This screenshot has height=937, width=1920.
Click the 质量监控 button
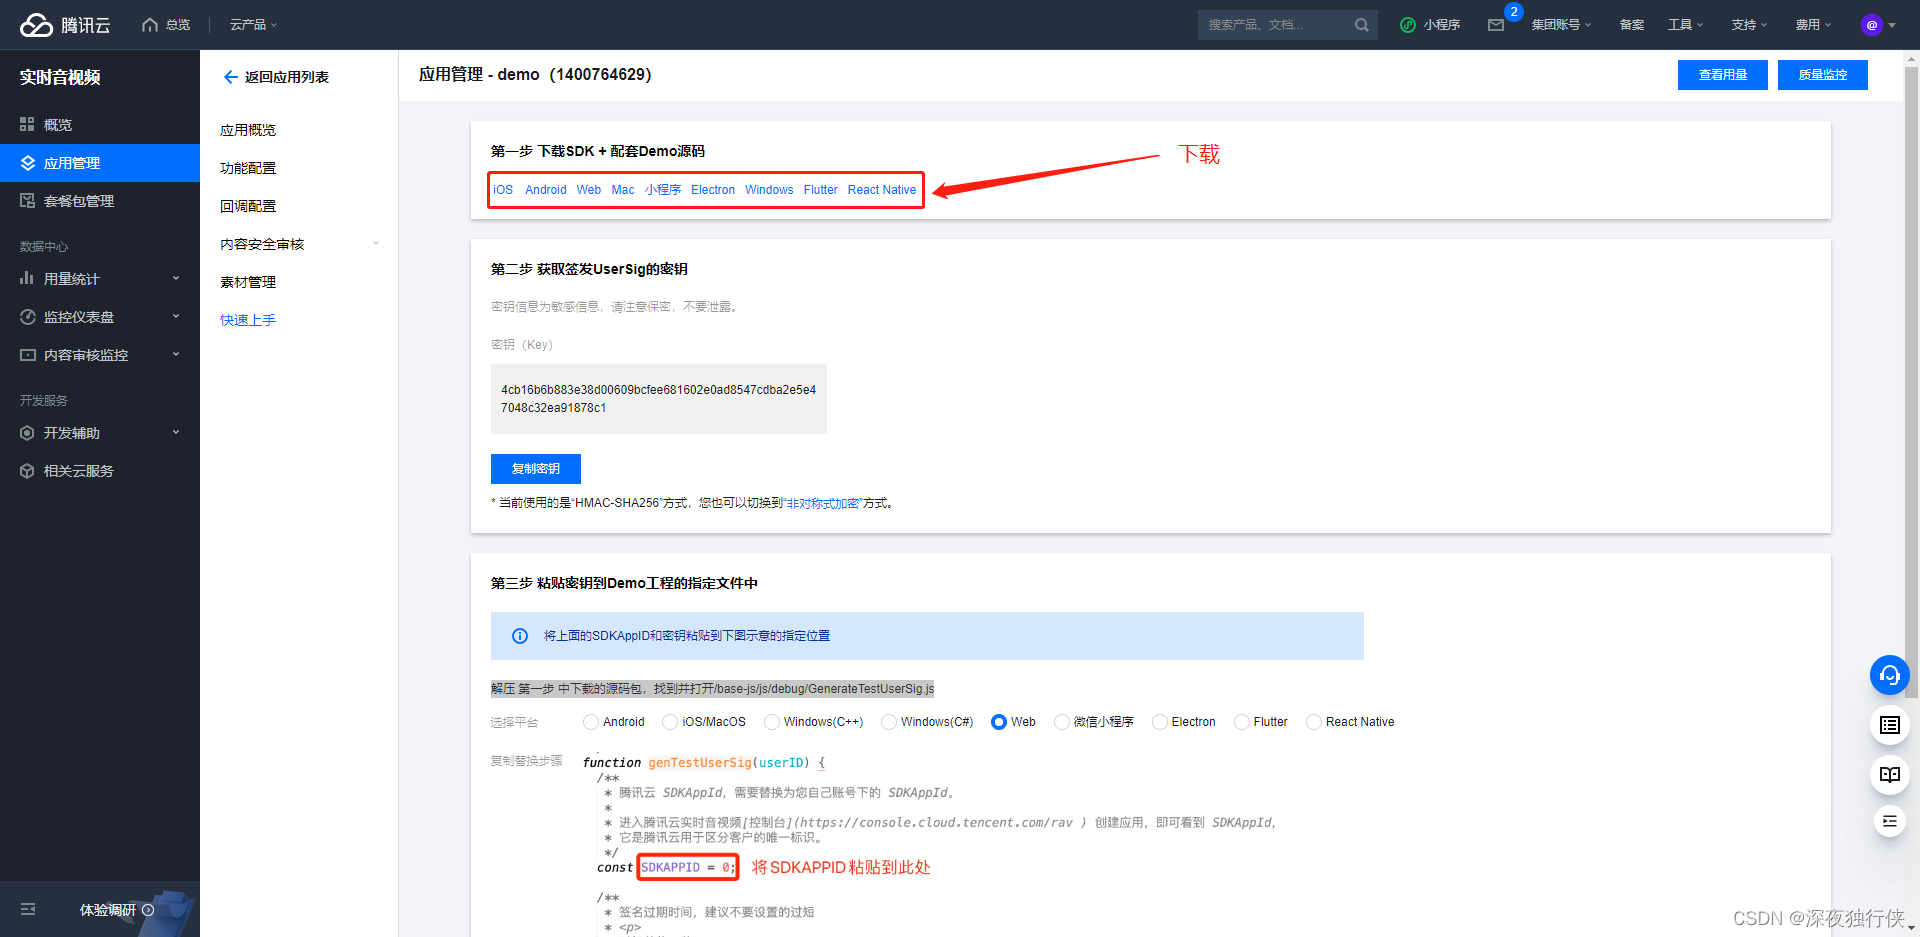click(x=1822, y=75)
